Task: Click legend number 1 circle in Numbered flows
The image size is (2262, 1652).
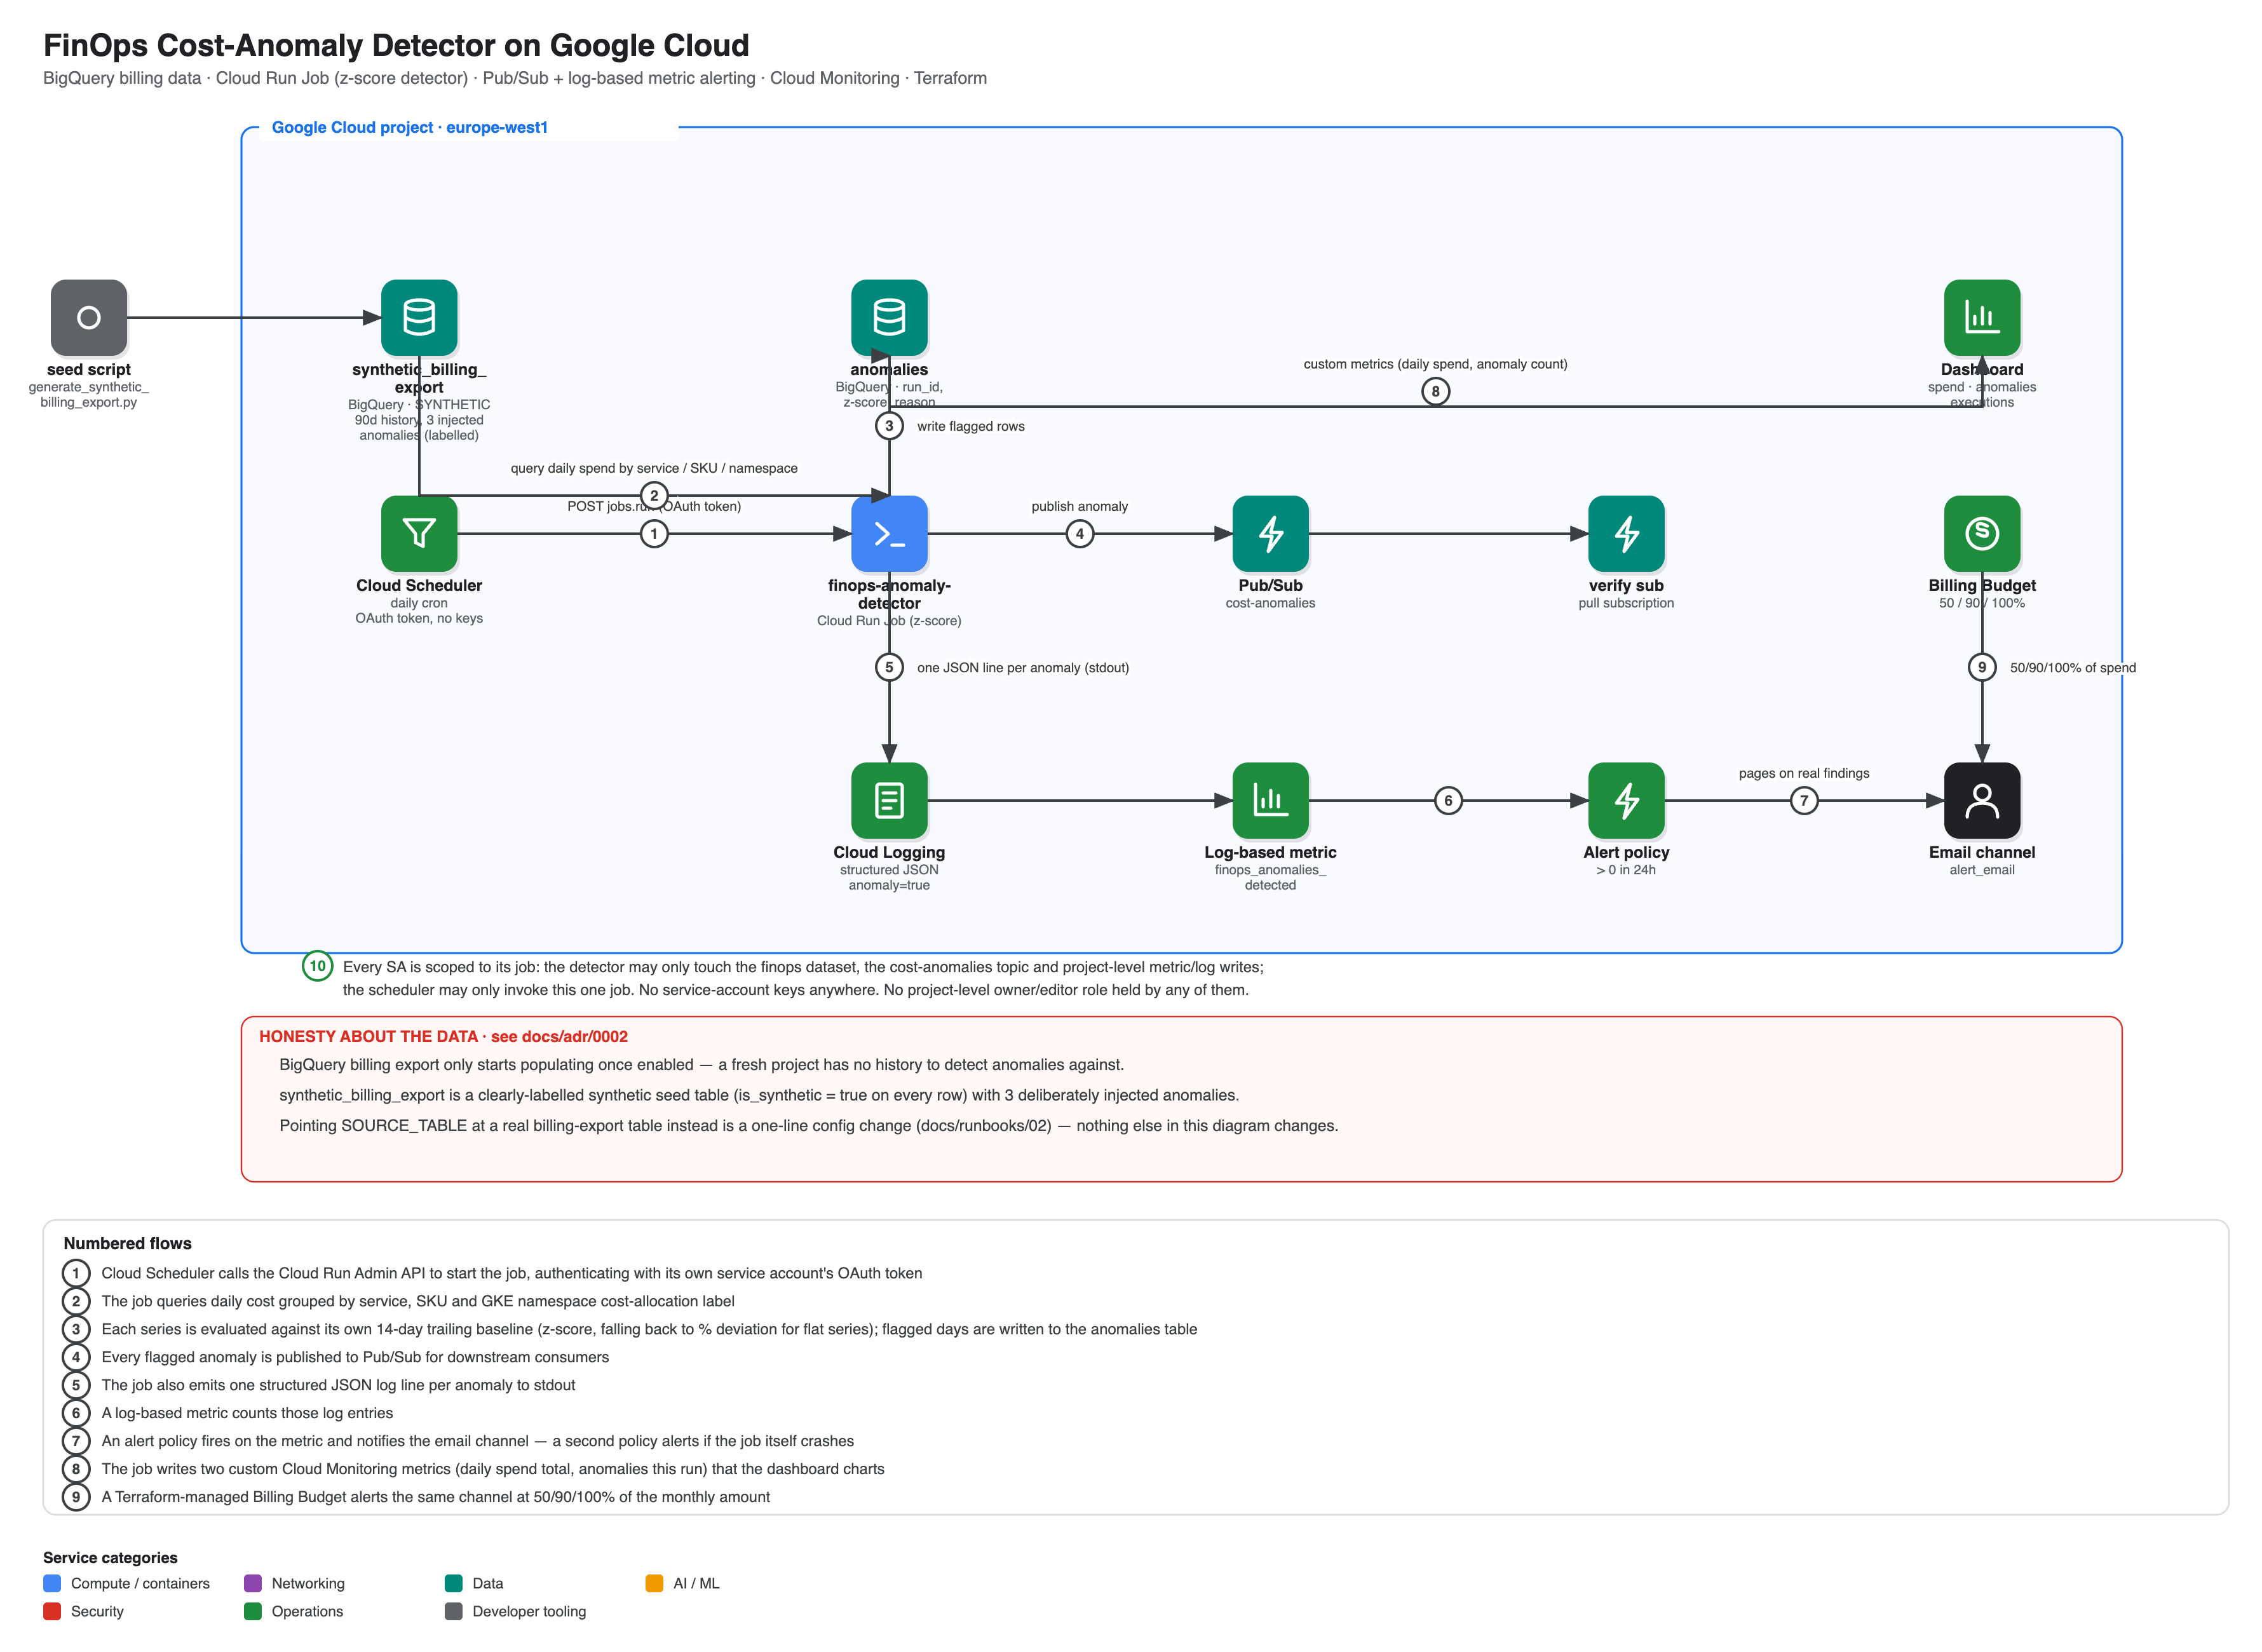Action: 76,1274
